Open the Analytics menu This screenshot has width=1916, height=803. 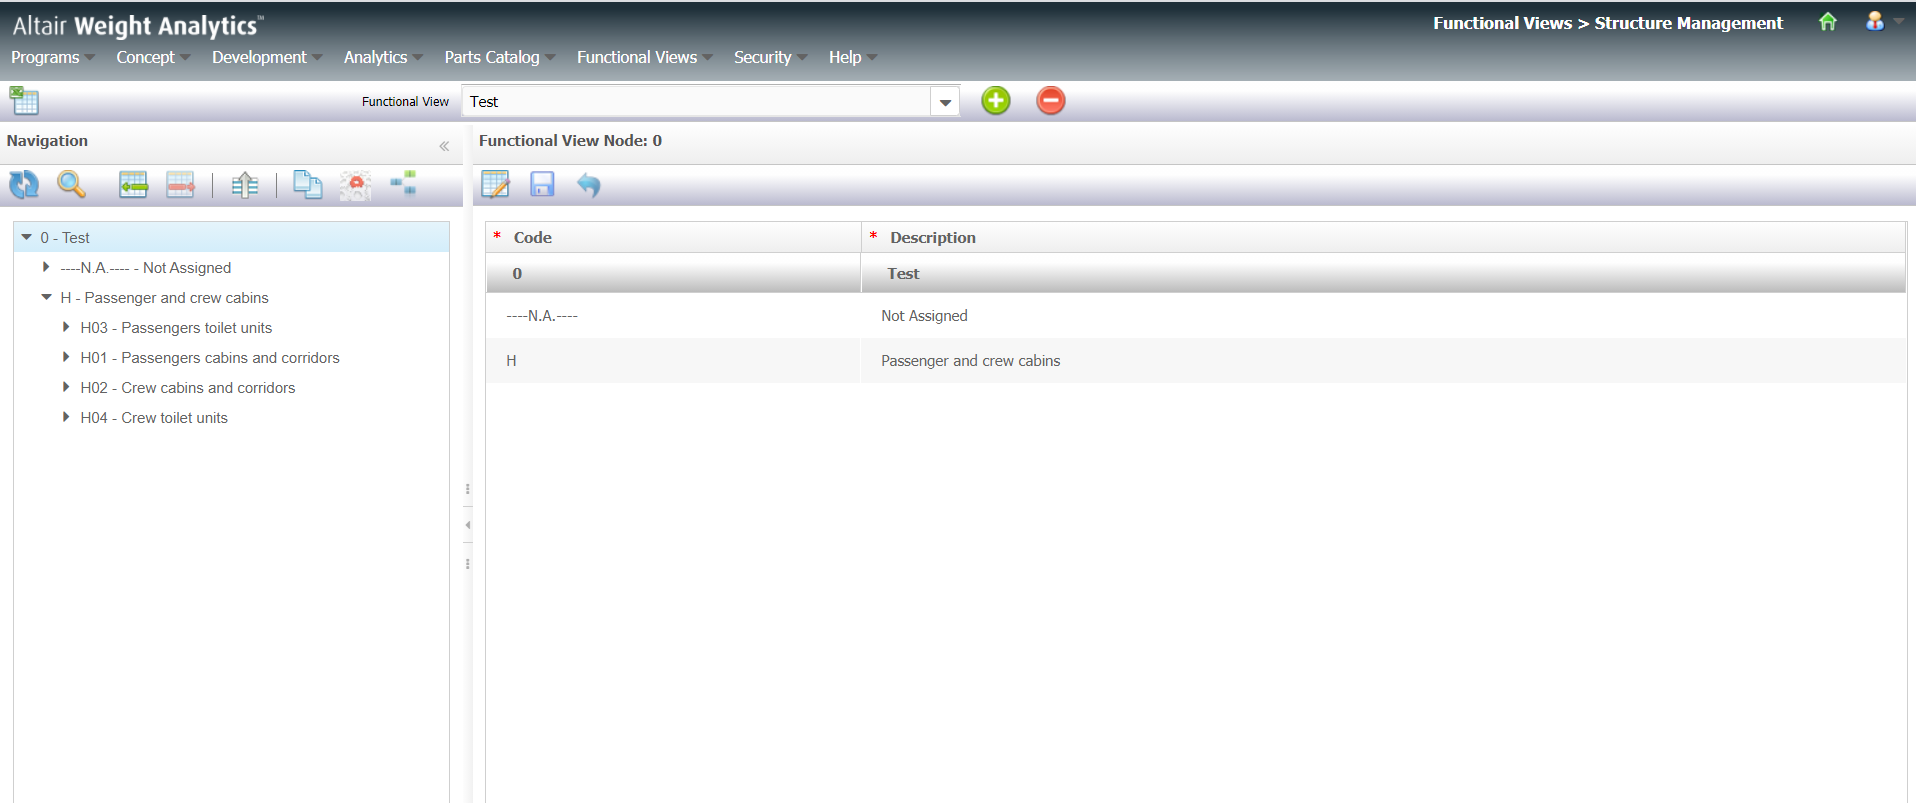[x=383, y=57]
